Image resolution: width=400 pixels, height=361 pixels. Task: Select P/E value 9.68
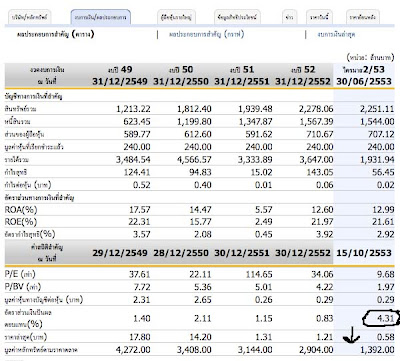385,275
